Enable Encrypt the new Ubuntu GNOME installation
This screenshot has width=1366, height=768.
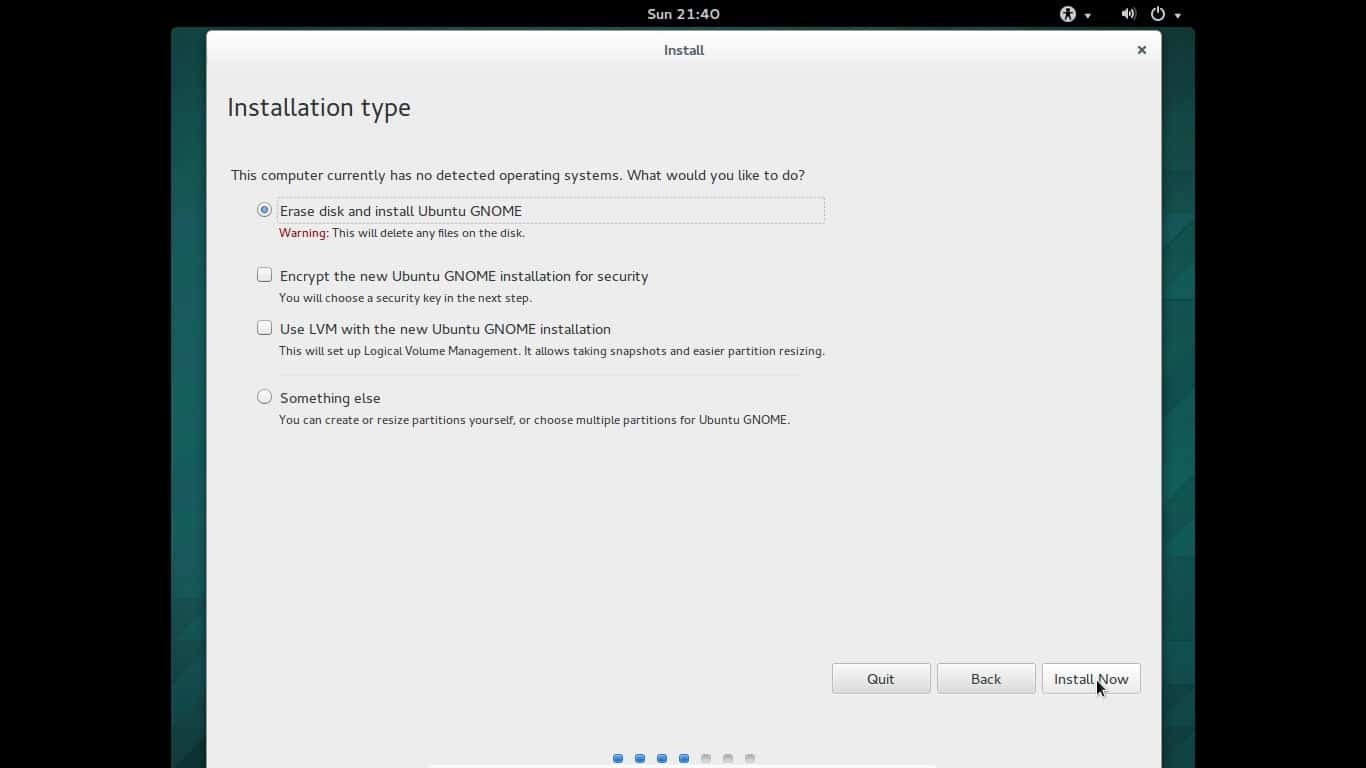click(264, 275)
